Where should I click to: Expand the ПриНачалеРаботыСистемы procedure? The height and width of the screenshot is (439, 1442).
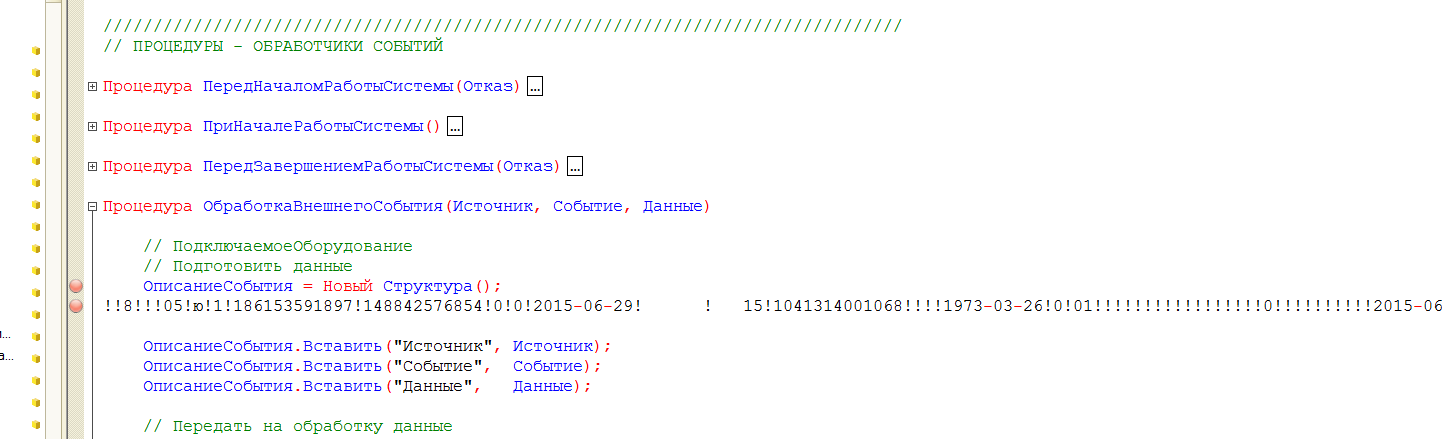tap(93, 127)
